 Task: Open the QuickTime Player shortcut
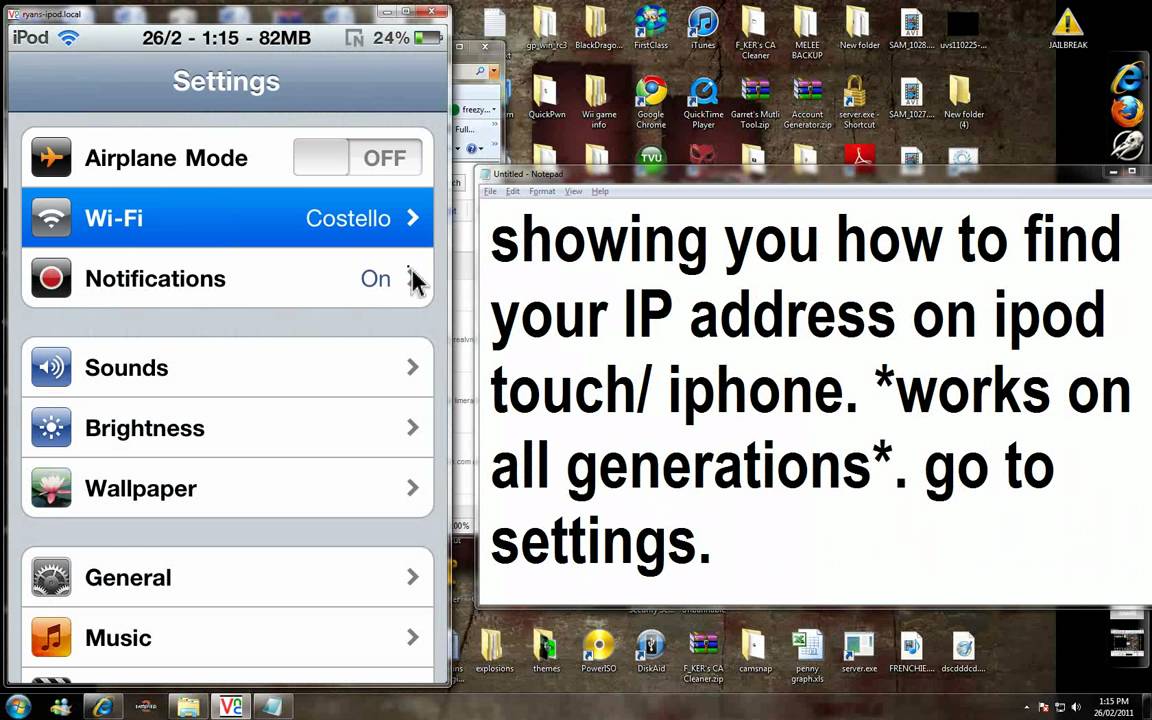[703, 101]
